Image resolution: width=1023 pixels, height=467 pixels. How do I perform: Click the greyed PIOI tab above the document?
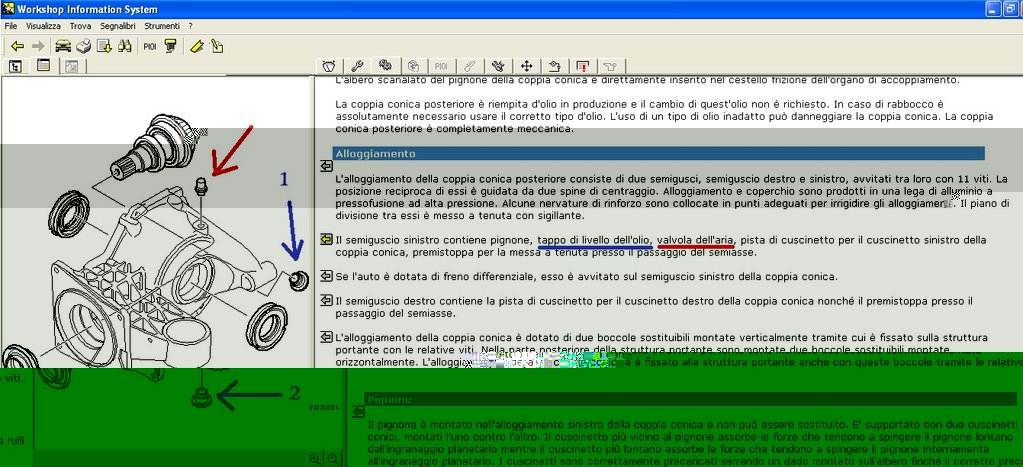[442, 66]
